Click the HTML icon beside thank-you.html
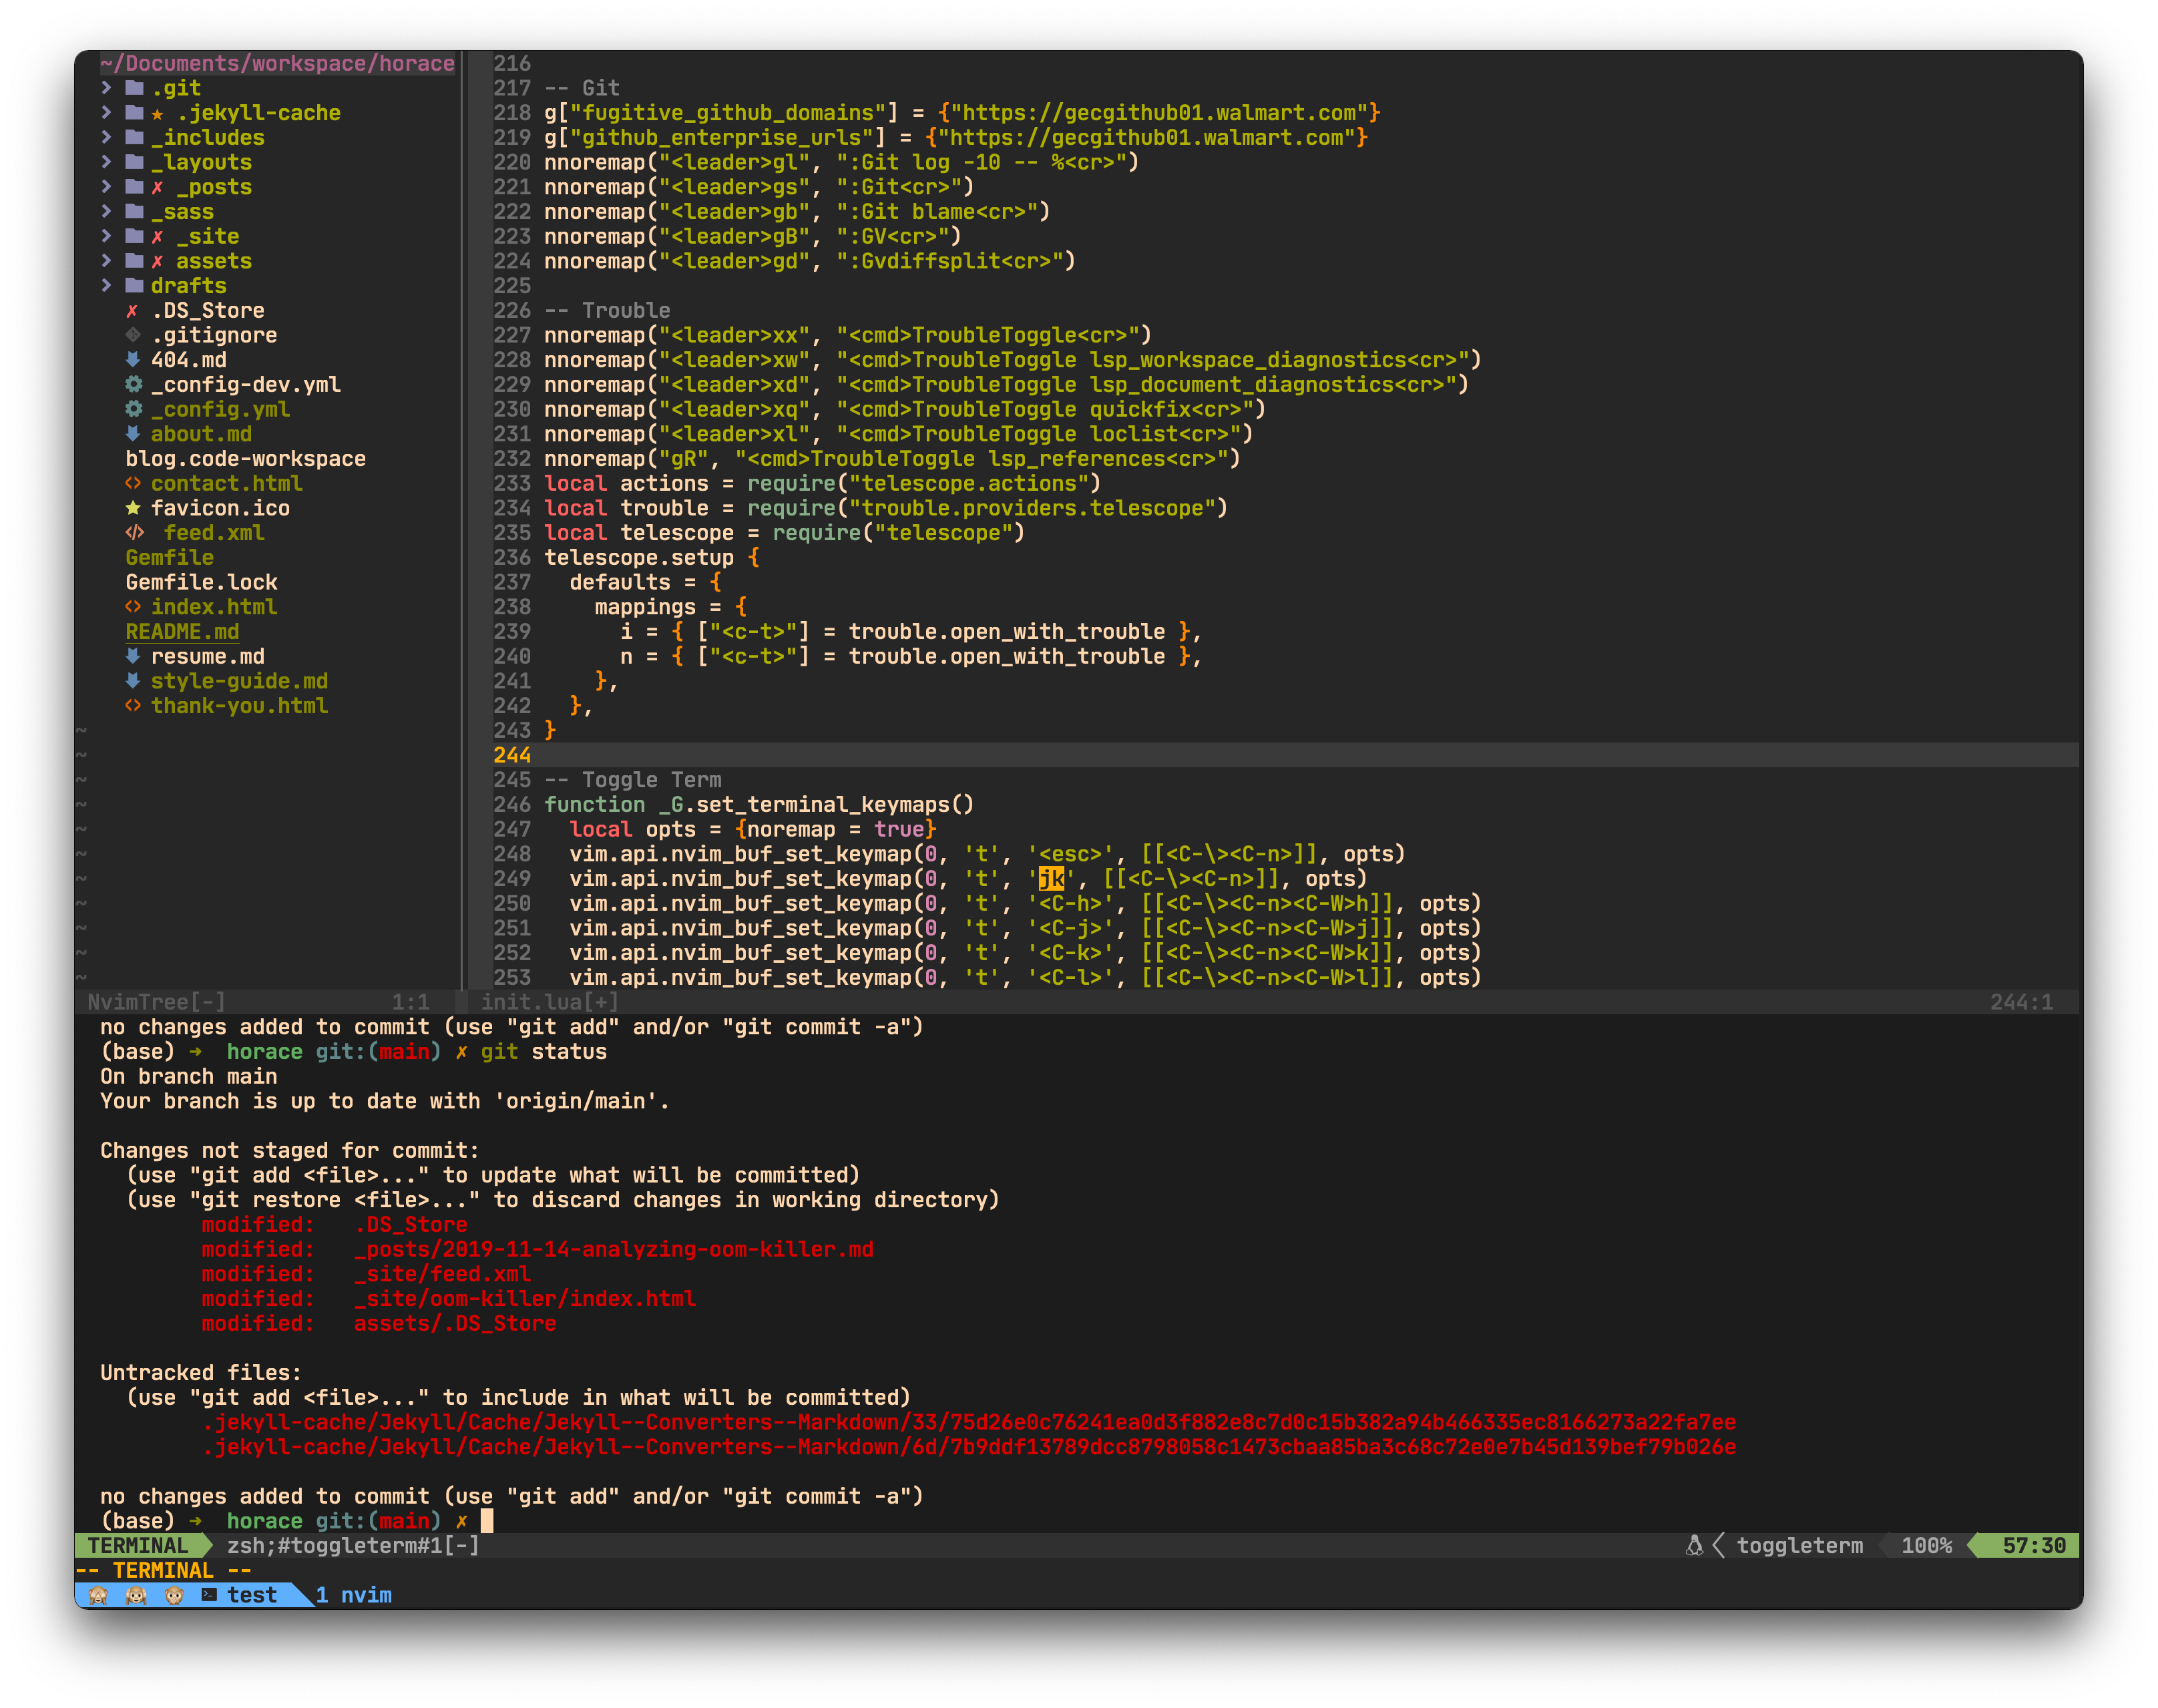This screenshot has height=1708, width=2158. tap(133, 705)
